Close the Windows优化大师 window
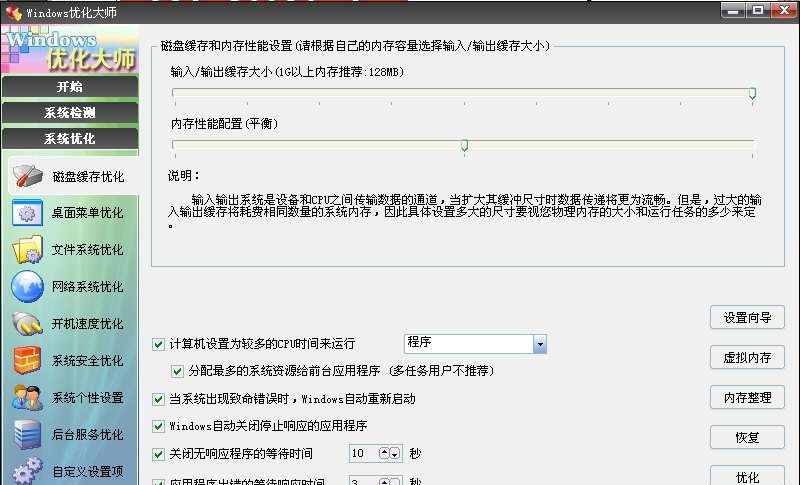 784,10
